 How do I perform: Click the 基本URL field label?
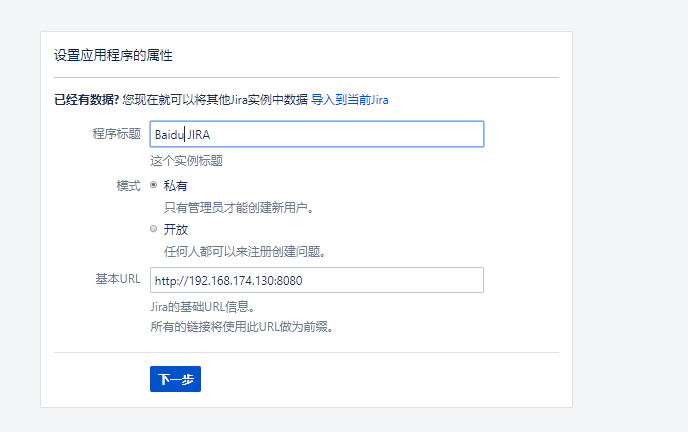(118, 279)
